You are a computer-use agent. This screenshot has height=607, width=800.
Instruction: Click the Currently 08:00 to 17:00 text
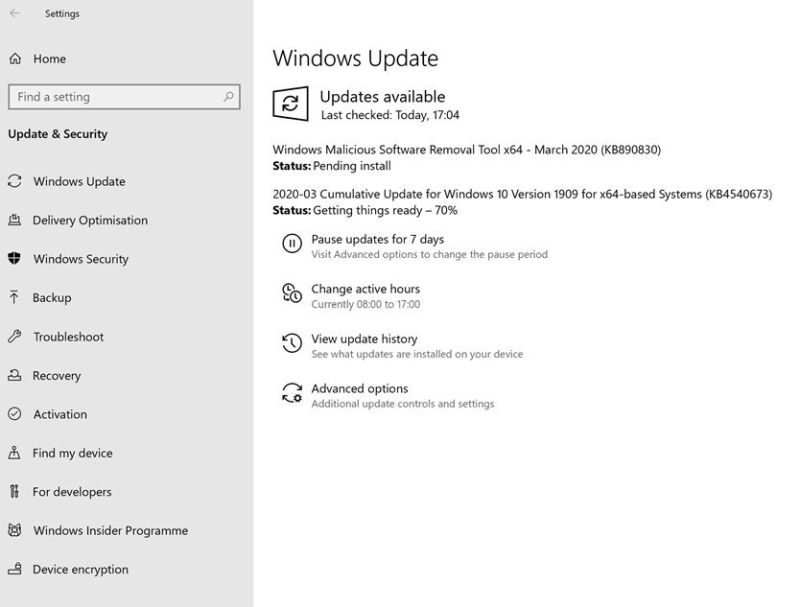[365, 304]
